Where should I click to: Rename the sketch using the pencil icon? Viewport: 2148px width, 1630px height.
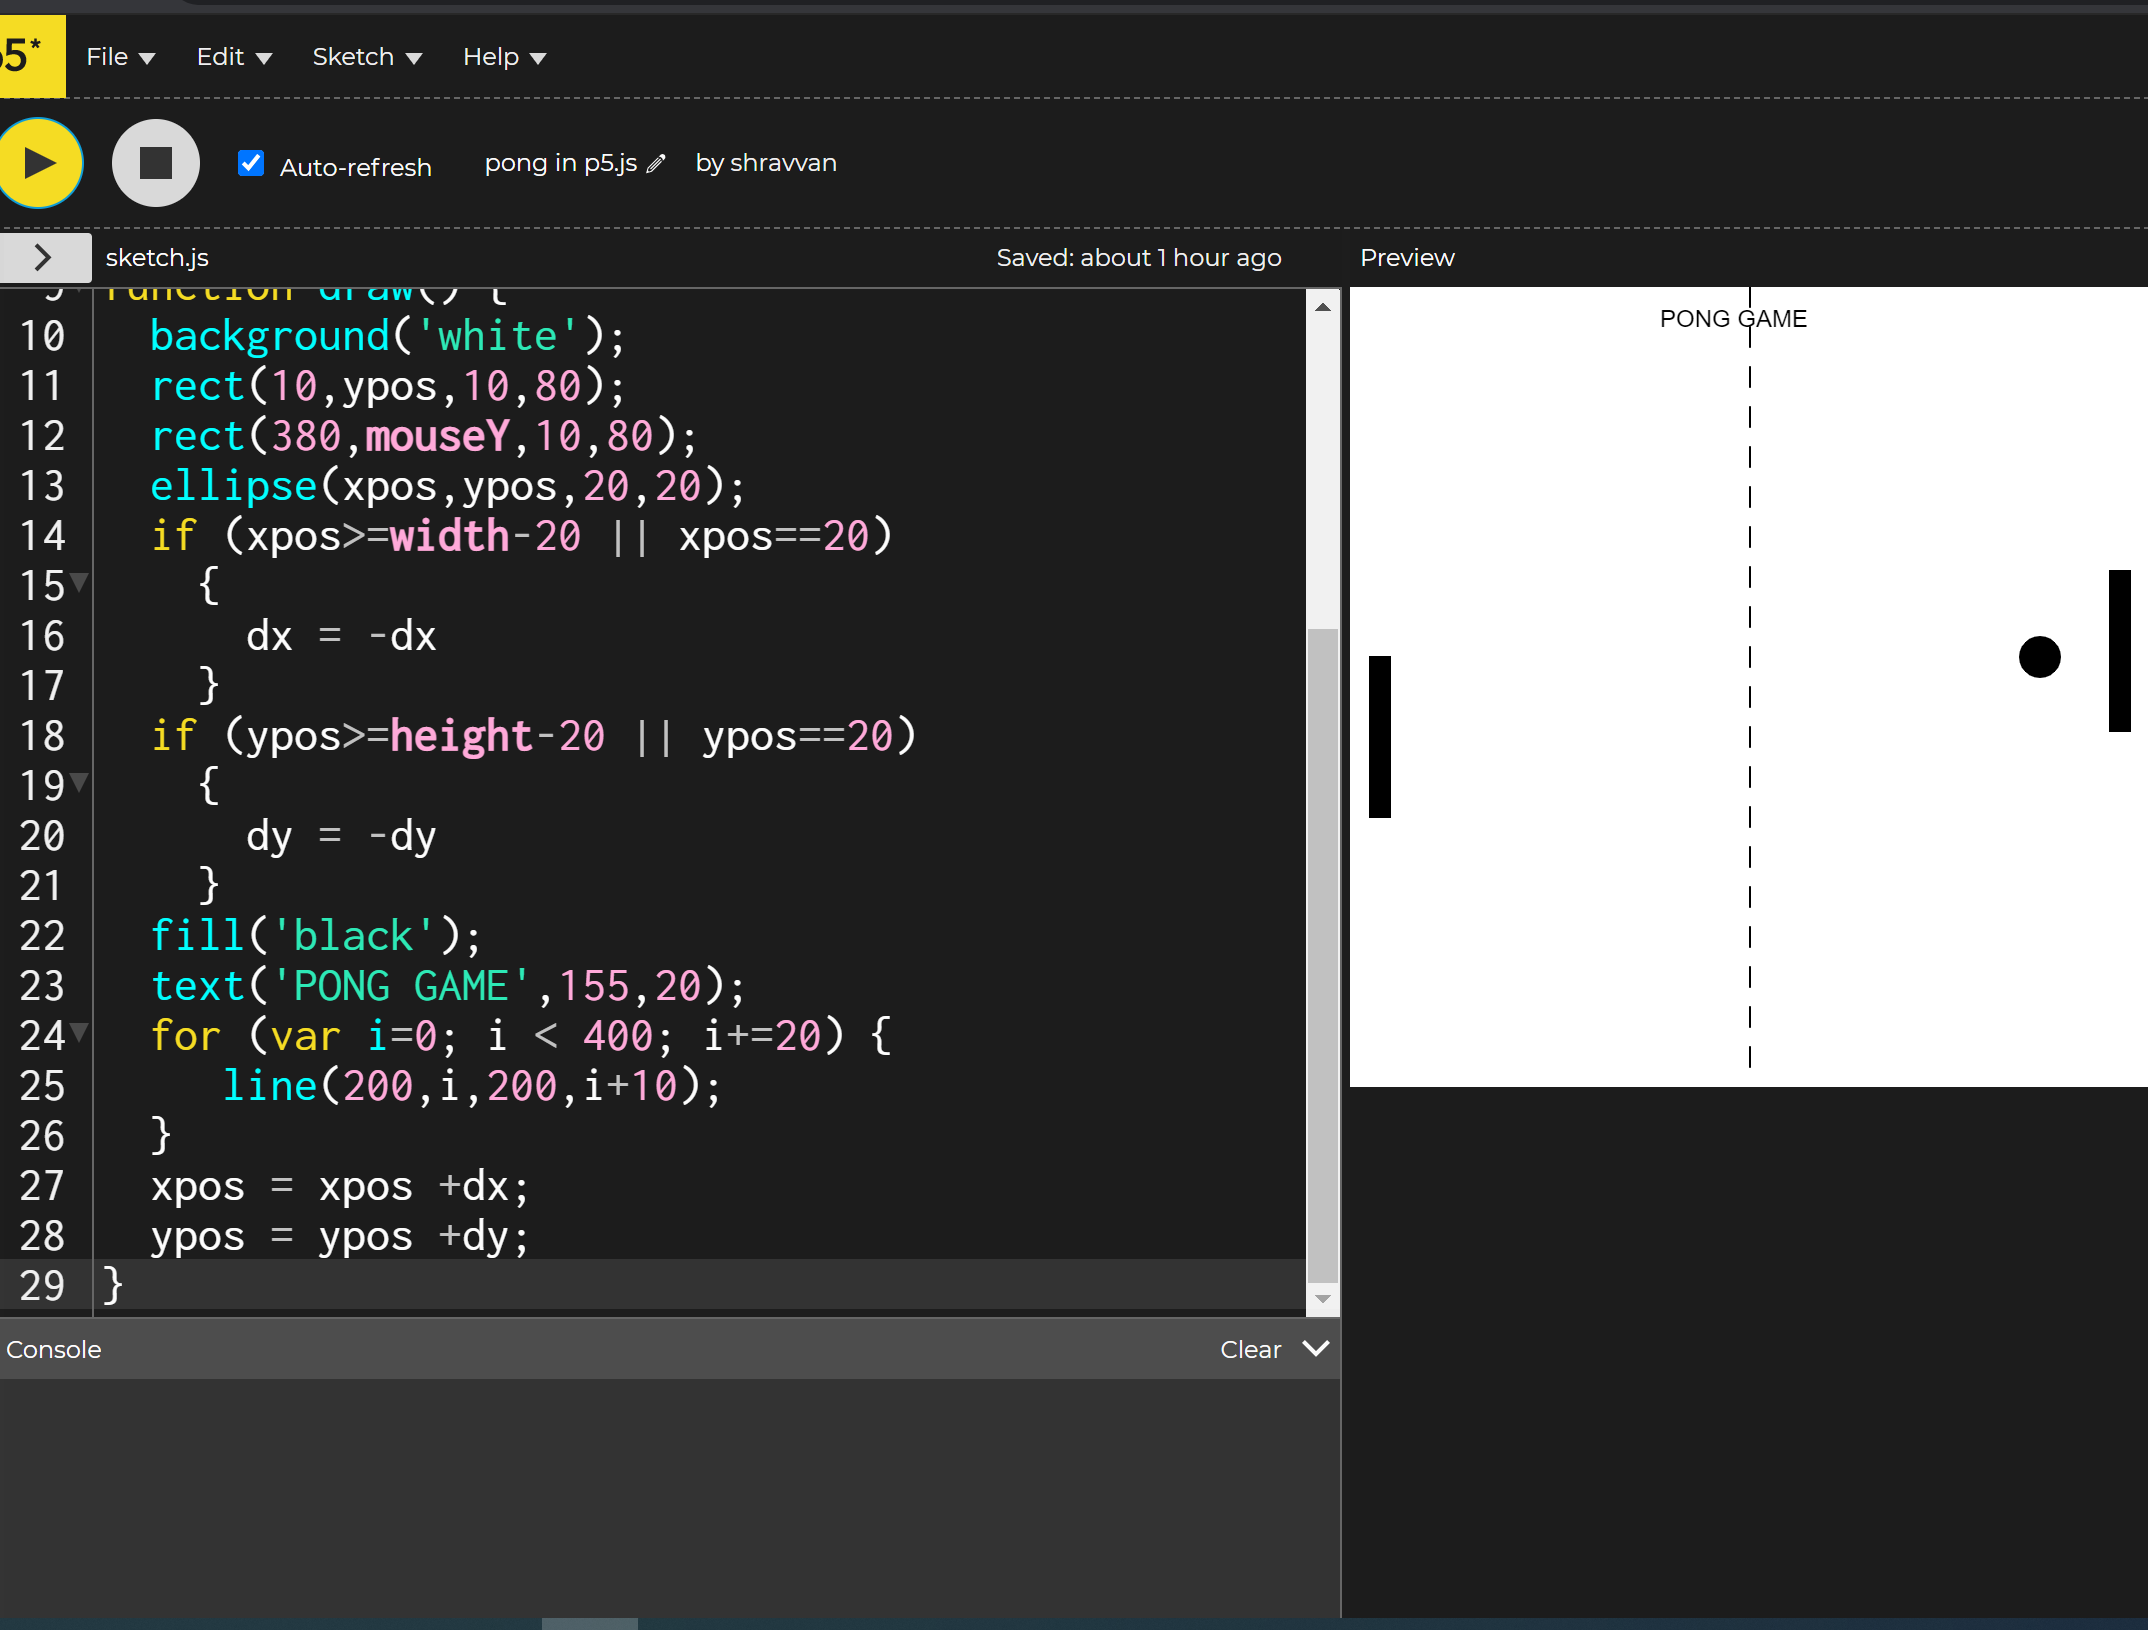coord(655,162)
